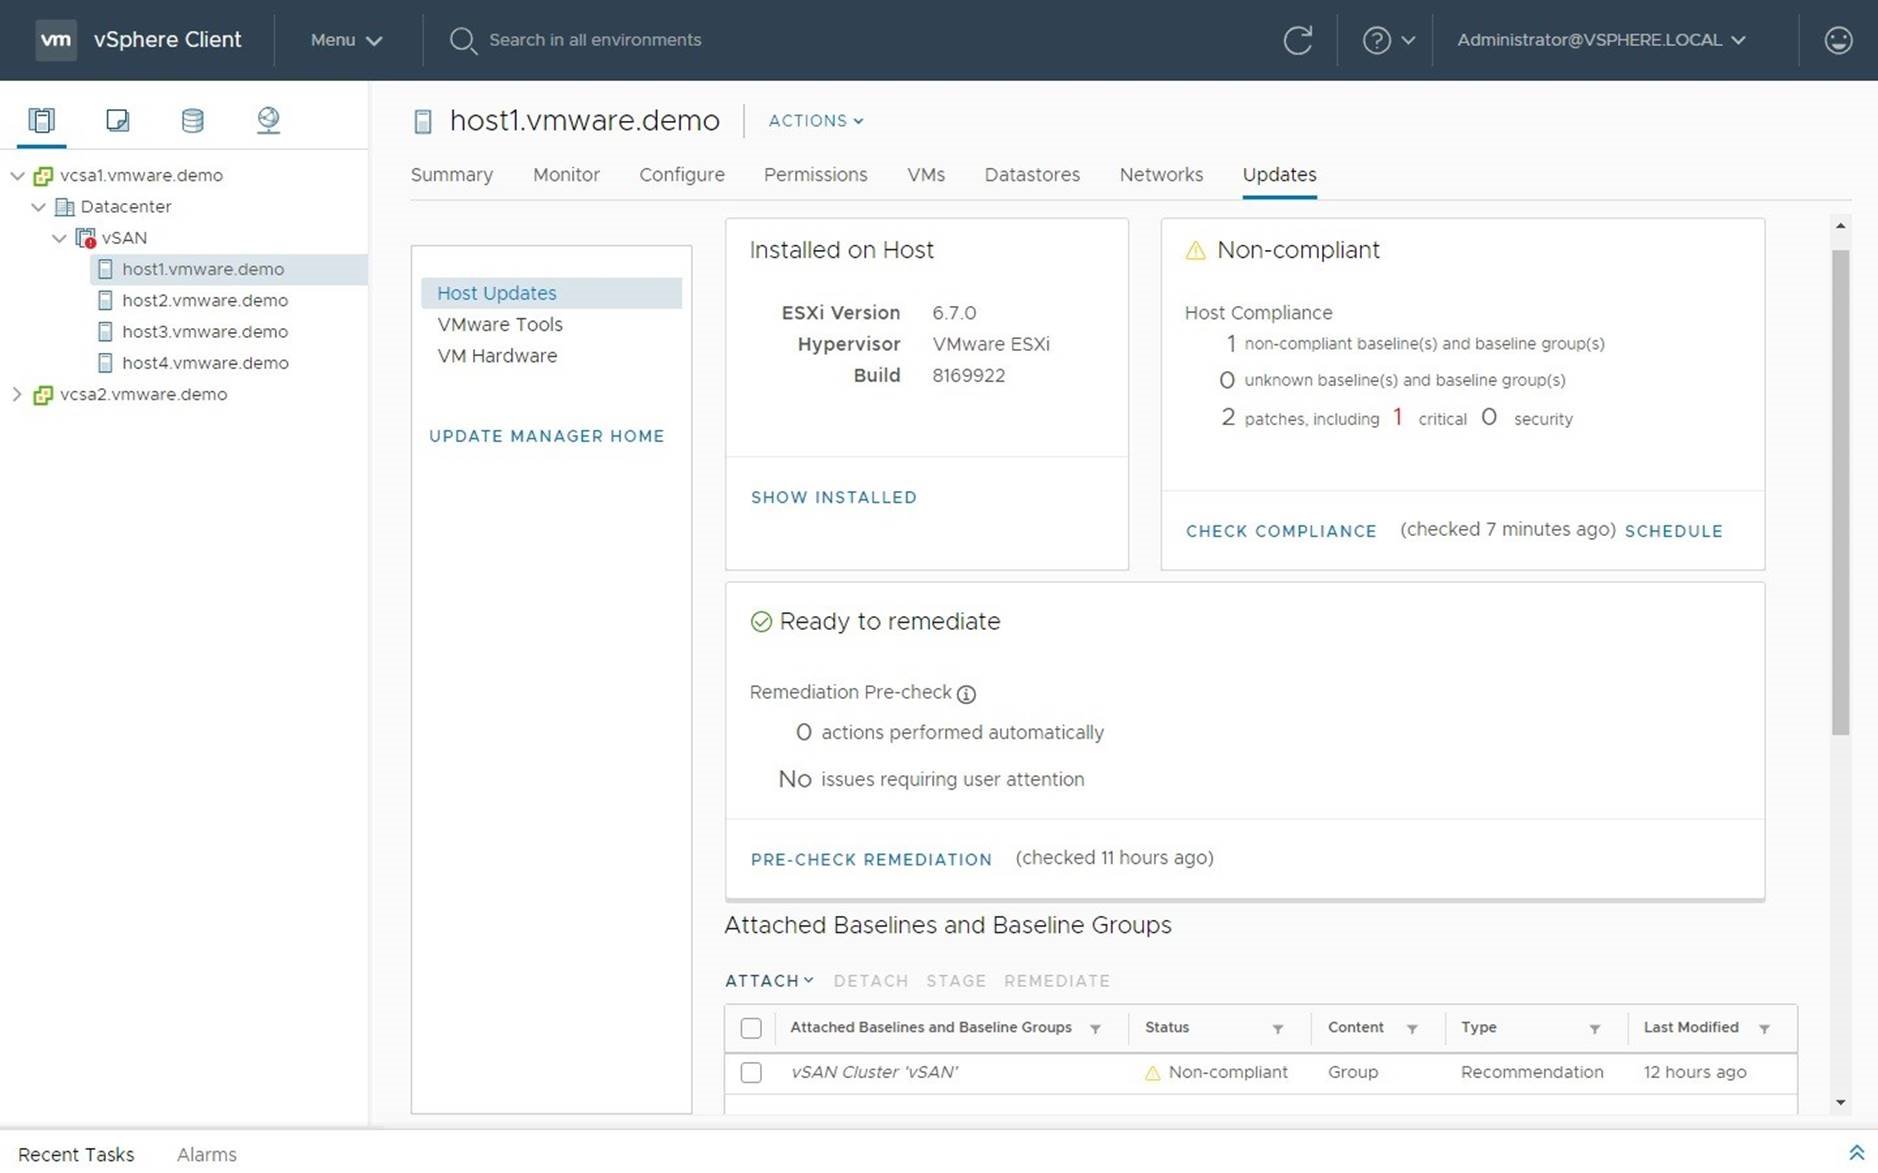Click the host3.vmware.demo host icon

105,331
